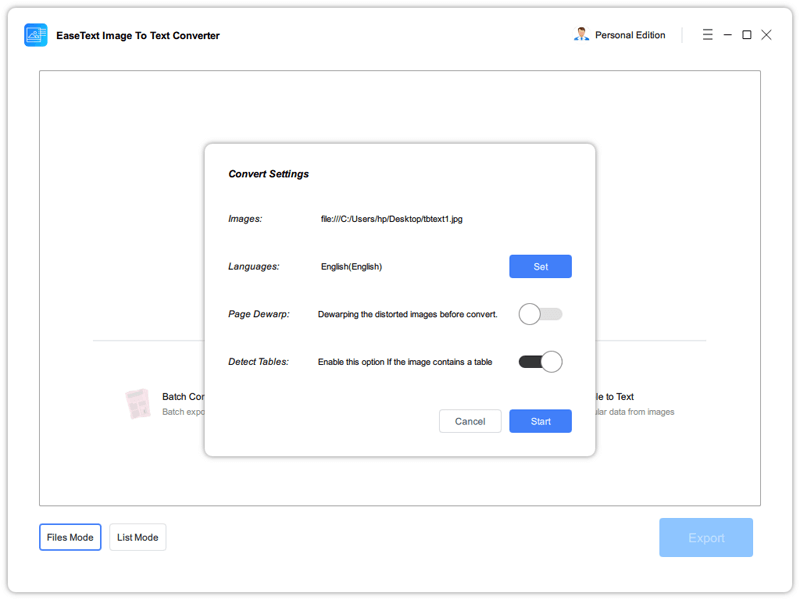Click the EaseText Image To Text Converter title

point(138,36)
